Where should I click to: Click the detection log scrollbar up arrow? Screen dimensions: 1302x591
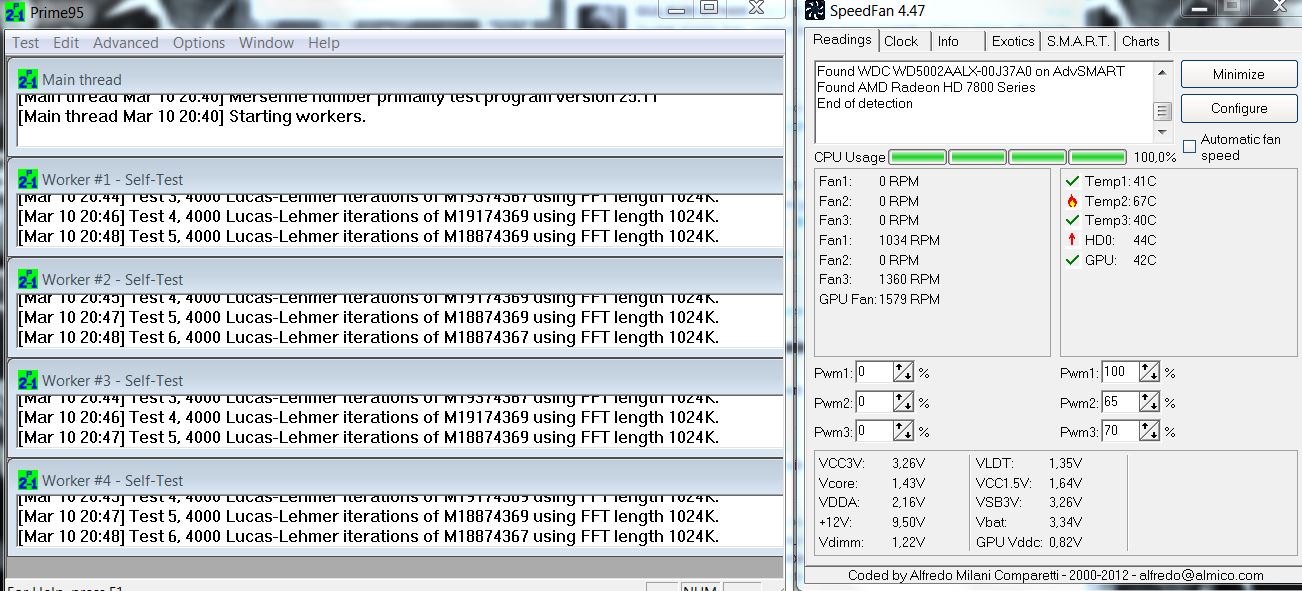pos(1162,71)
